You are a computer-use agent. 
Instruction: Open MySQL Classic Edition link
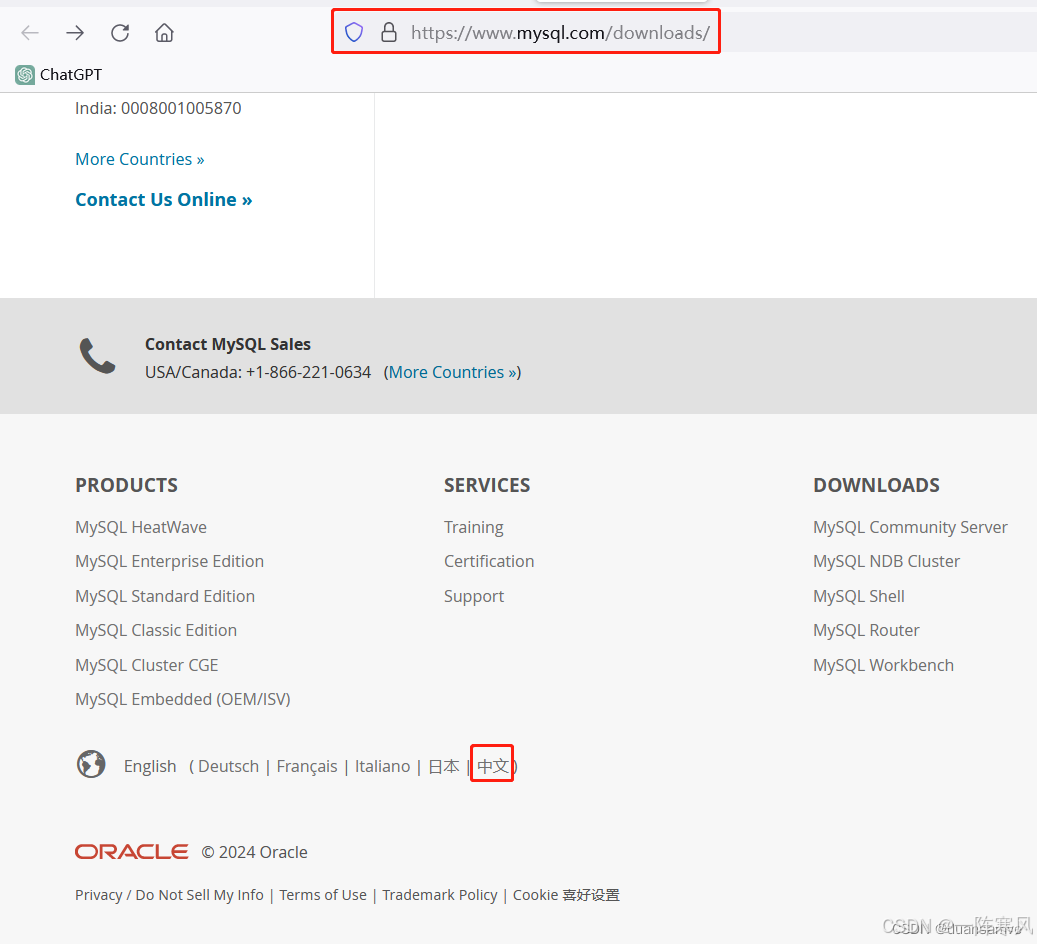coord(156,630)
